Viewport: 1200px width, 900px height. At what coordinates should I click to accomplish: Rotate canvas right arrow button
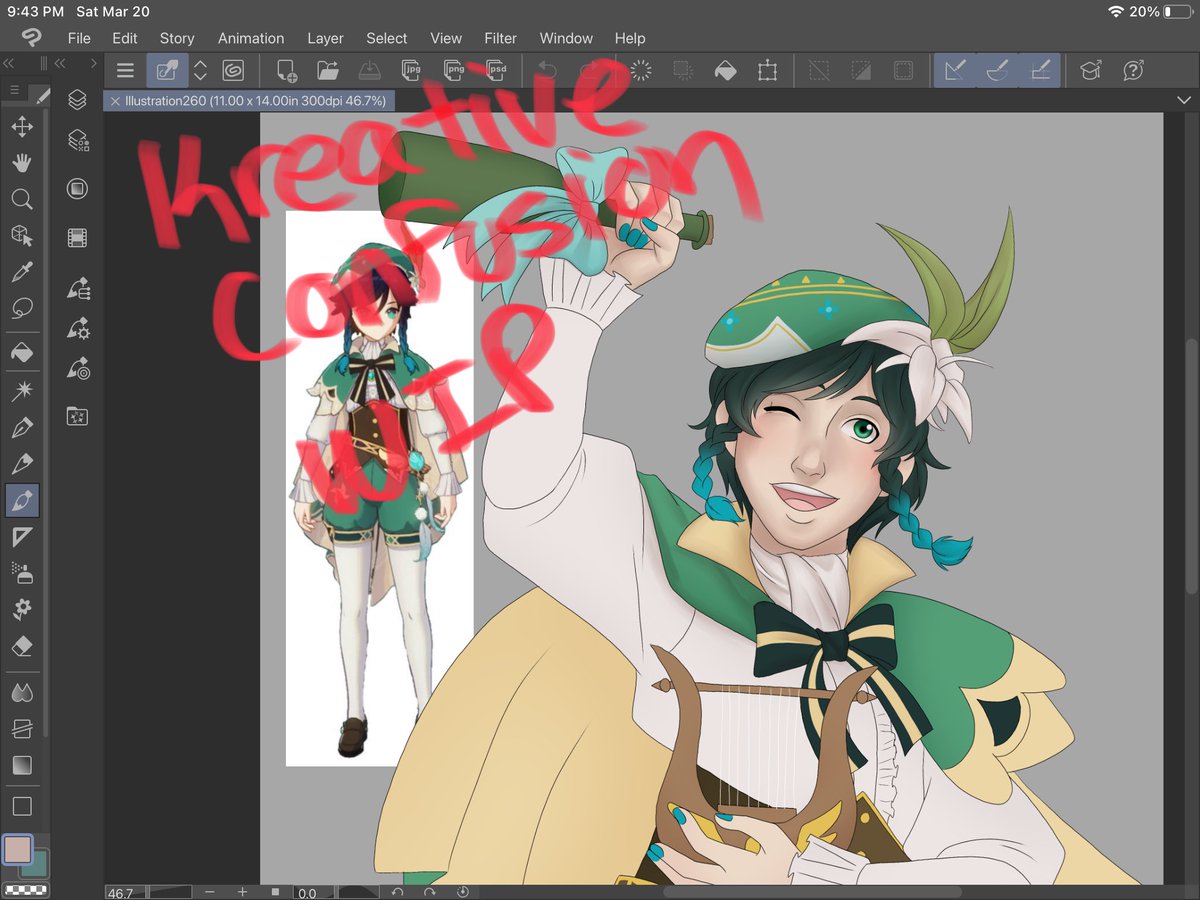430,892
